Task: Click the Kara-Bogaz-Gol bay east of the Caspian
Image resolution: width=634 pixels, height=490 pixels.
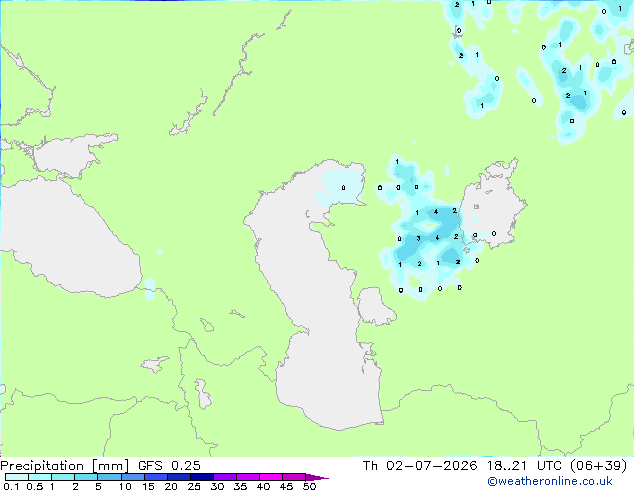Action: [x=375, y=306]
